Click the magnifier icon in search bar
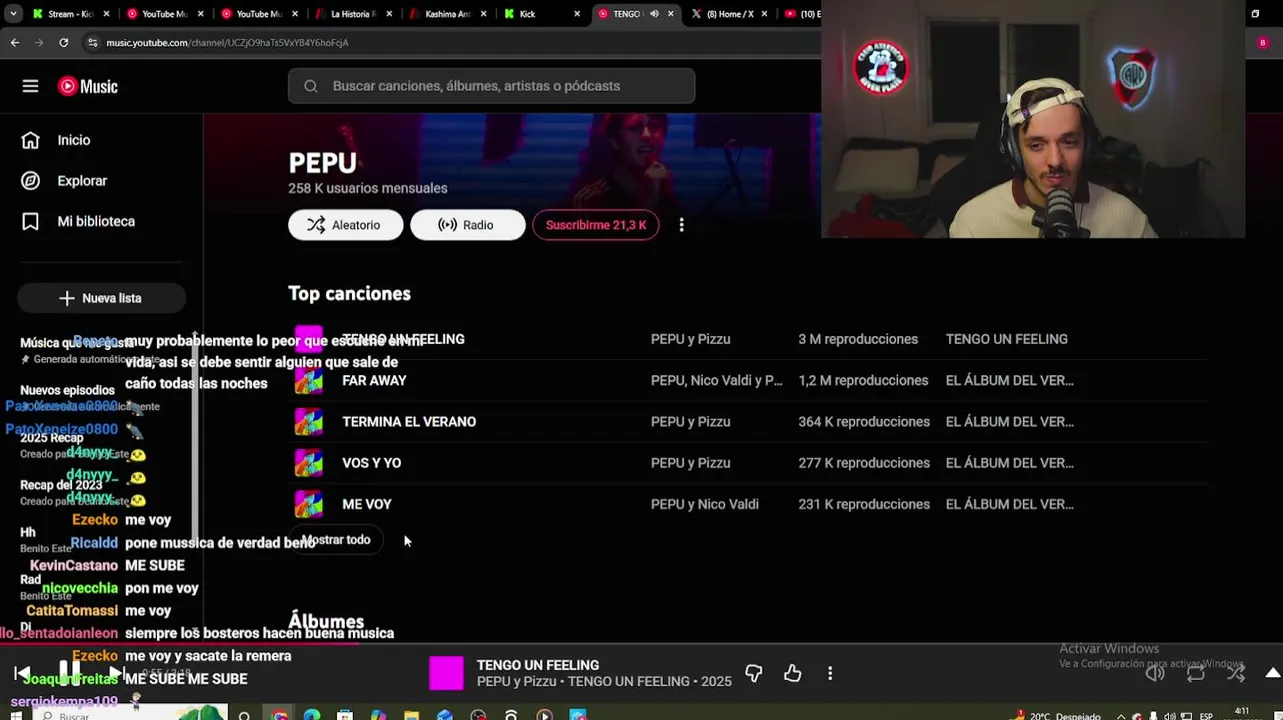This screenshot has height=720, width=1283. (x=311, y=86)
